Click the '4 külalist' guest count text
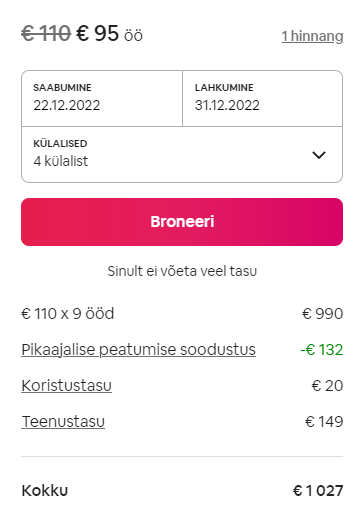 pyautogui.click(x=61, y=161)
